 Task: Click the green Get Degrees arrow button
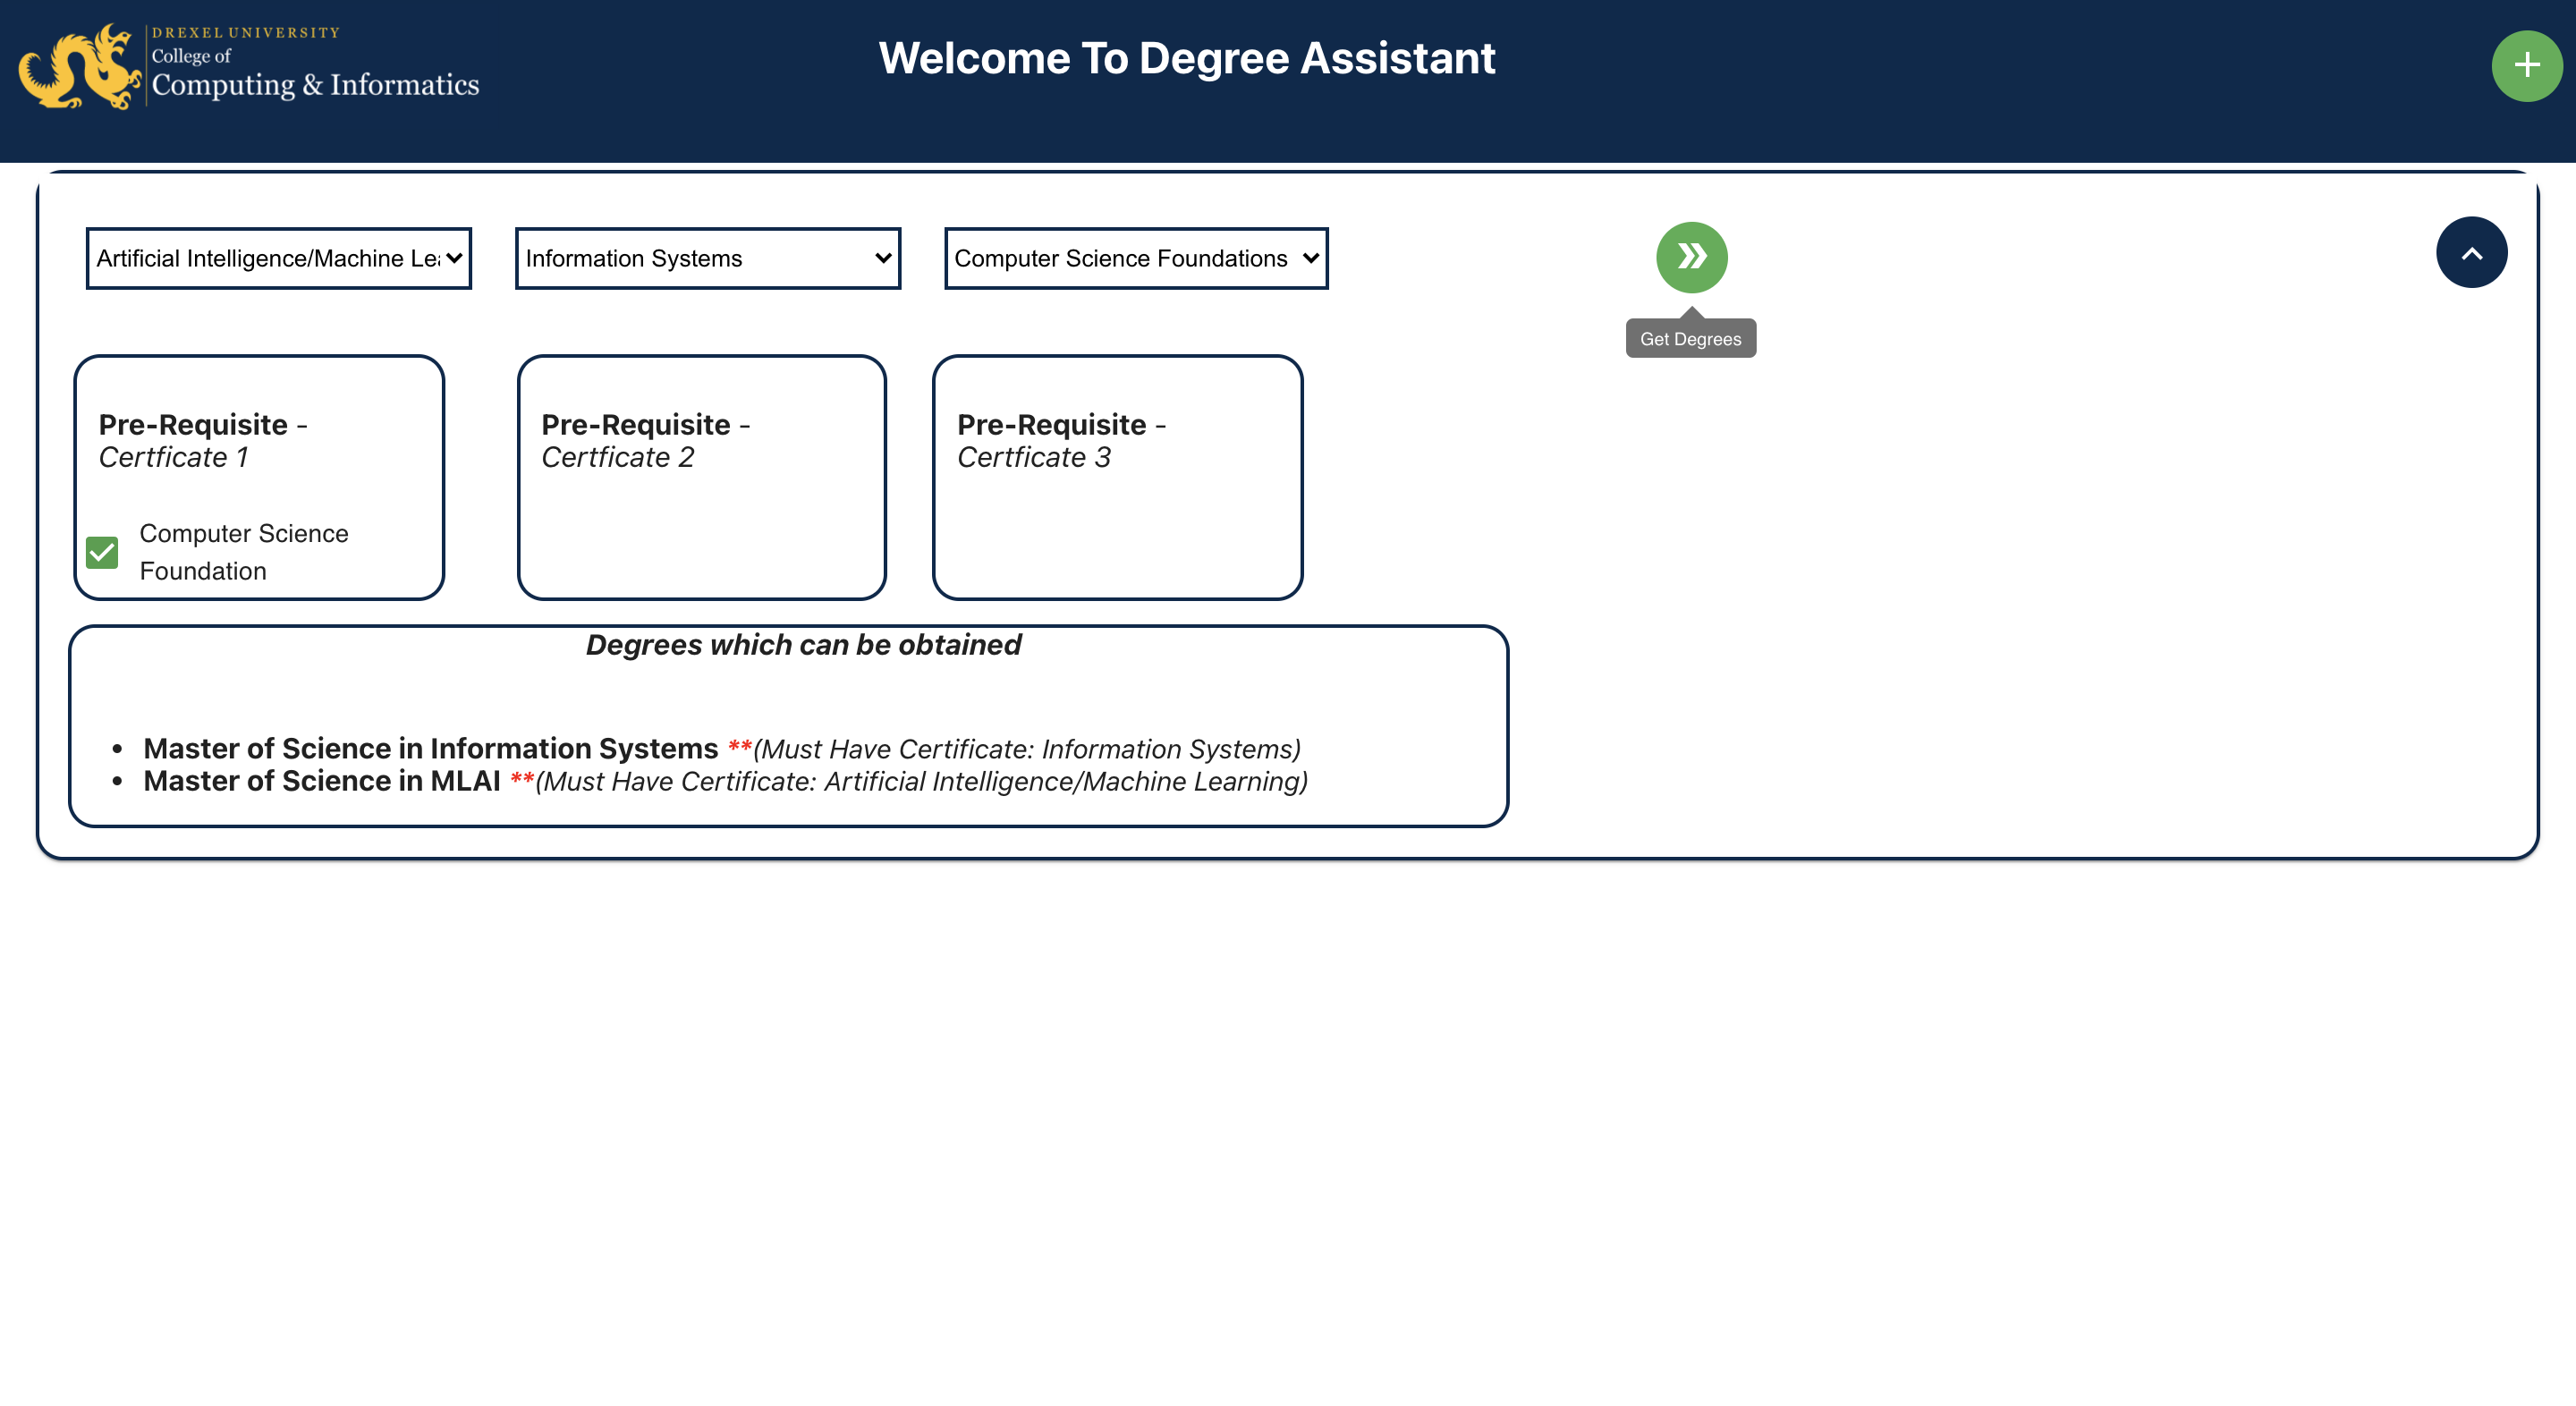point(1691,257)
